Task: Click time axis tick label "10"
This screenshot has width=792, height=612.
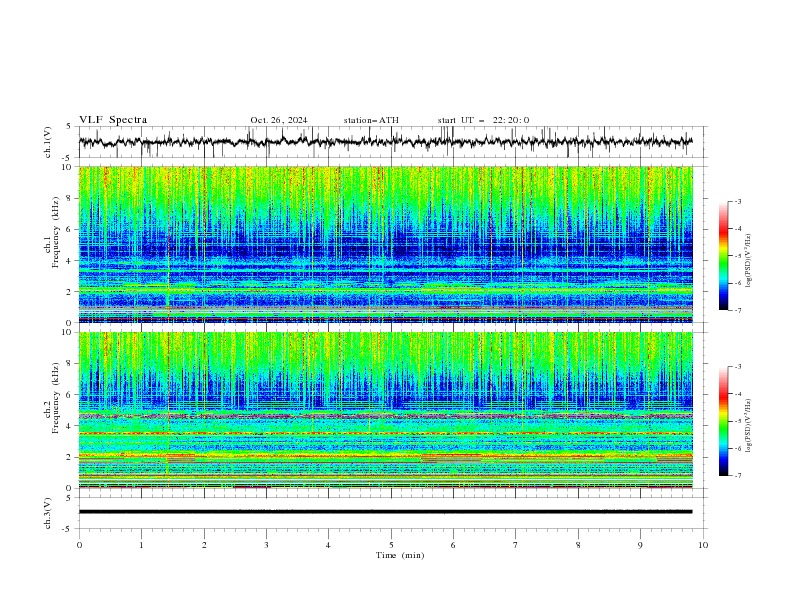Action: coord(703,545)
